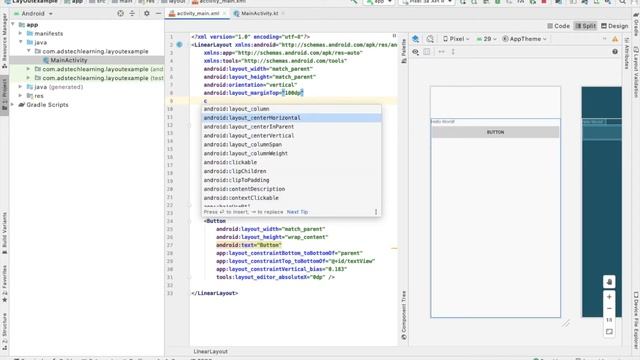Click LinearLayout breadcrumb at editor bottom
640x360 pixels.
click(x=211, y=351)
